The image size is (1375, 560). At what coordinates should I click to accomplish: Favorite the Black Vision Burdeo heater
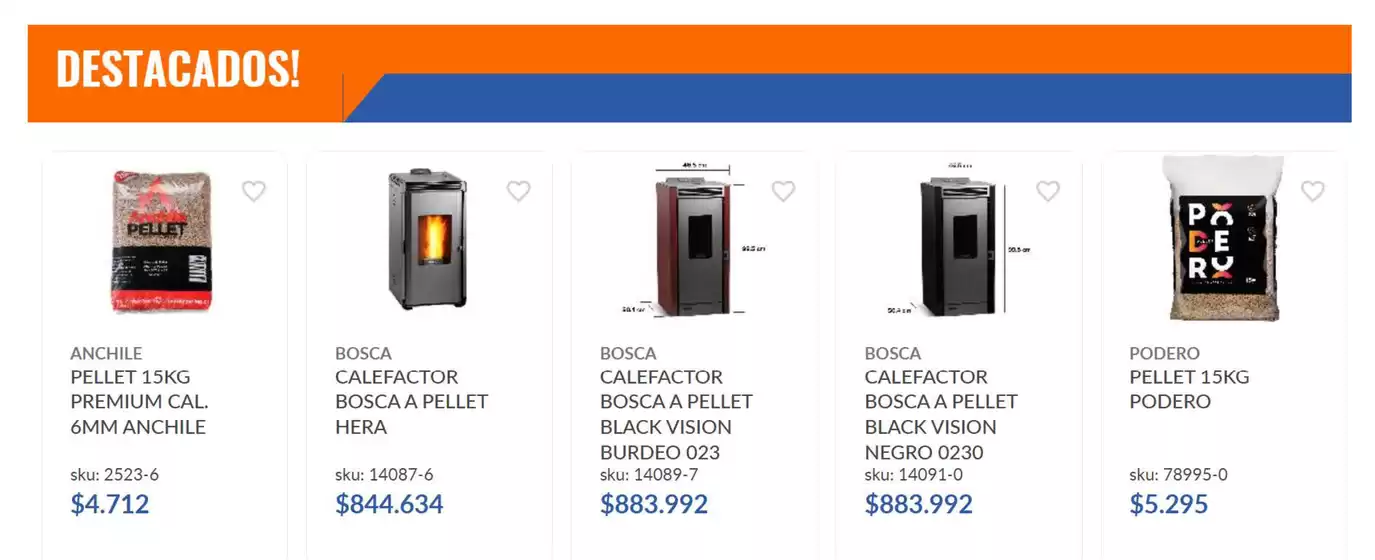tap(783, 191)
